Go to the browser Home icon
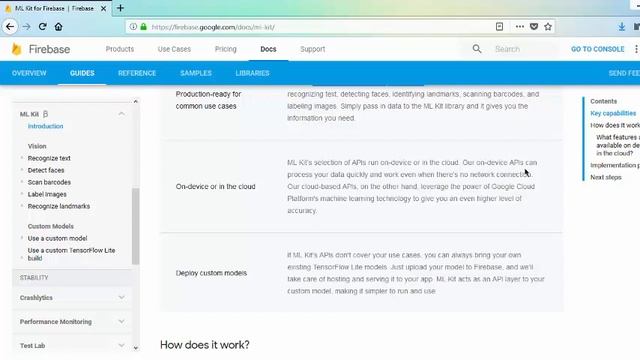 pyautogui.click(x=58, y=27)
